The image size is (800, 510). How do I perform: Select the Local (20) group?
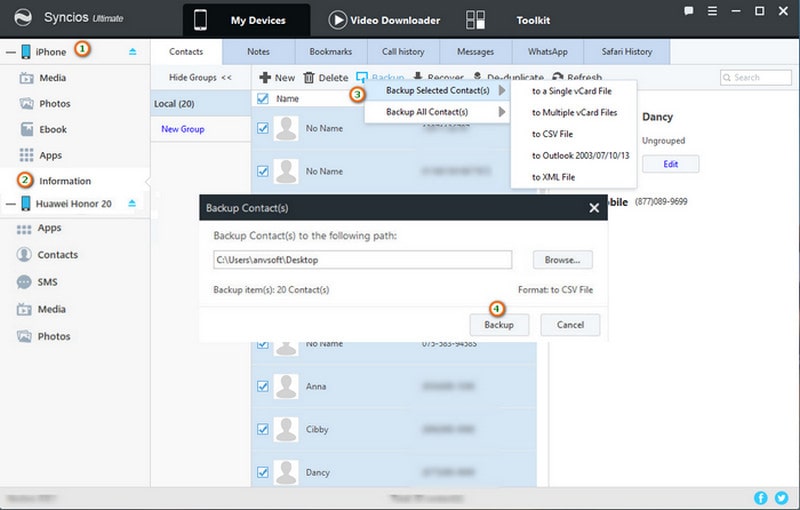[201, 104]
